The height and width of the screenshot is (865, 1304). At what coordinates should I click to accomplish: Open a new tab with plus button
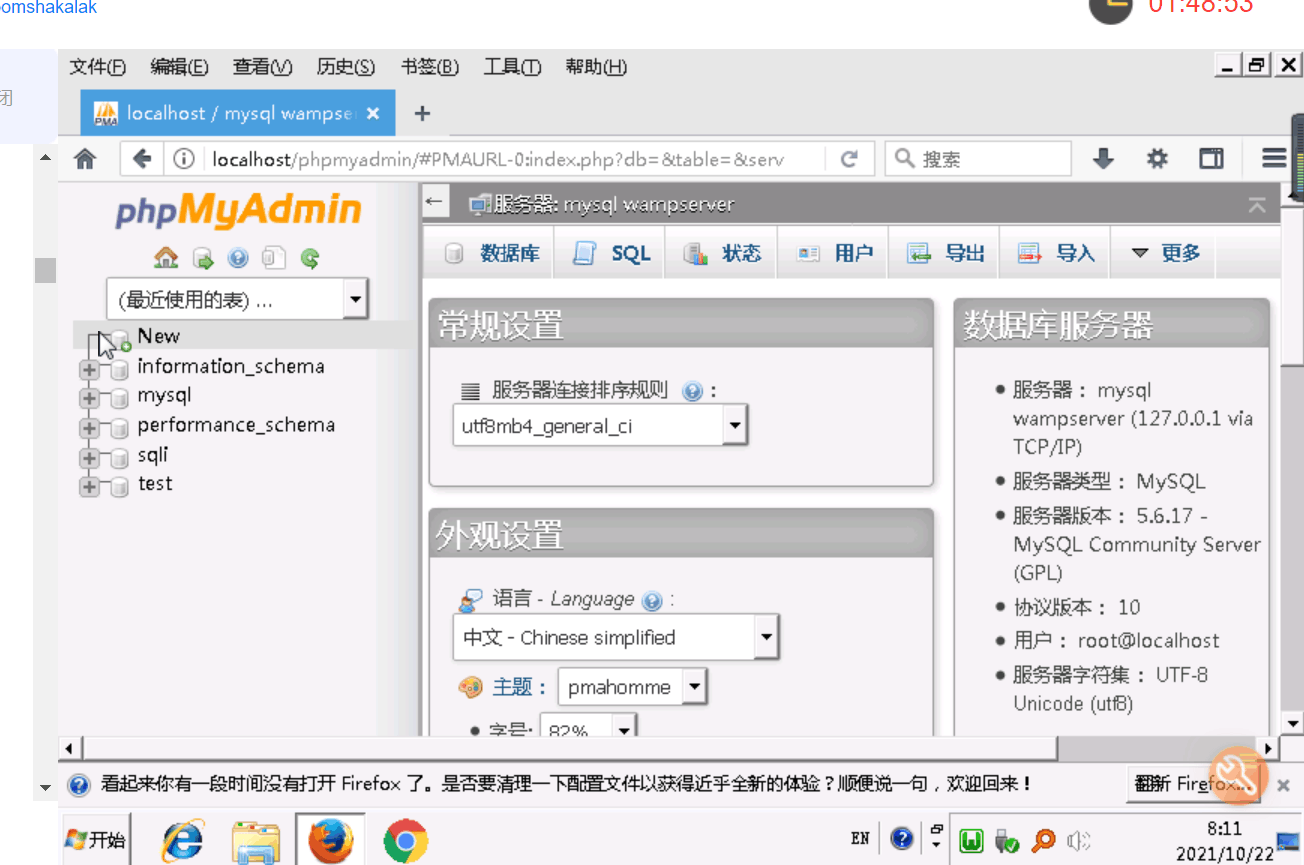[x=422, y=113]
